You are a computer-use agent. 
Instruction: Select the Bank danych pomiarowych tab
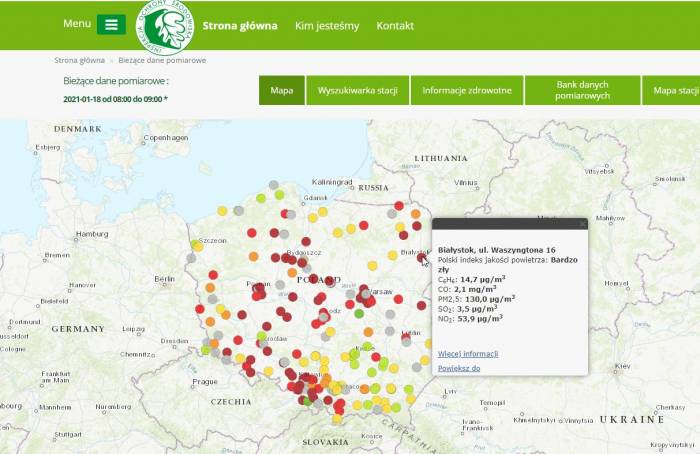click(582, 91)
